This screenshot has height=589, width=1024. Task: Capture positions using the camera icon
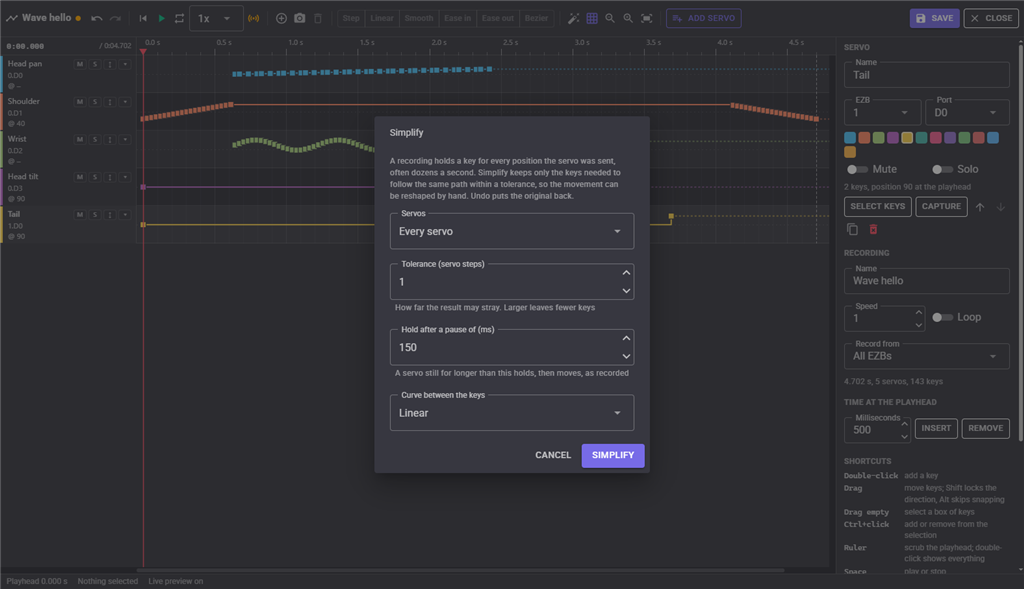[x=300, y=18]
